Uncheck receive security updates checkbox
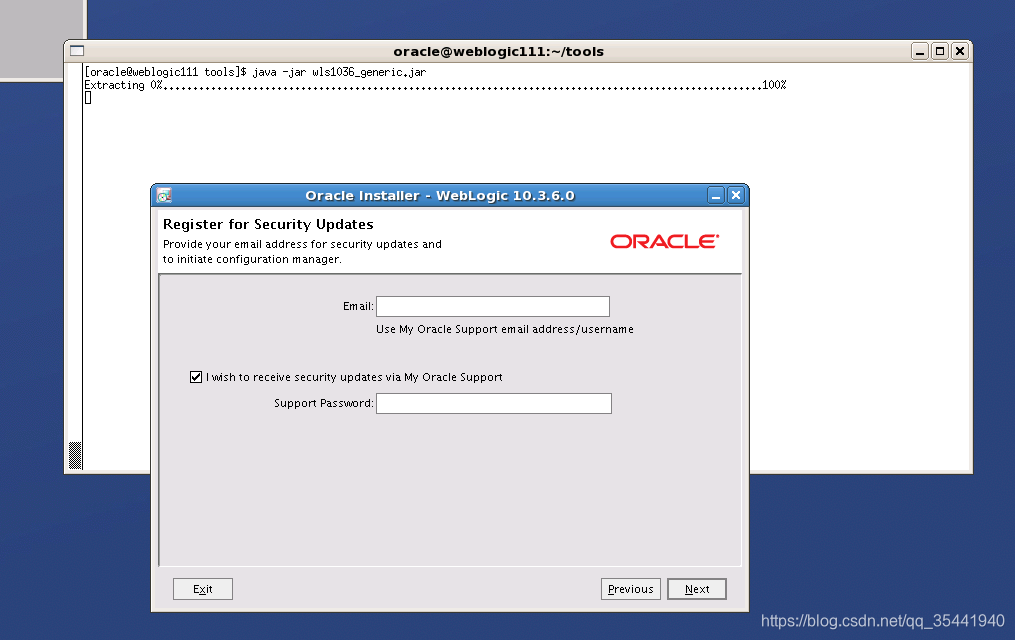The width and height of the screenshot is (1015, 640). 196,377
